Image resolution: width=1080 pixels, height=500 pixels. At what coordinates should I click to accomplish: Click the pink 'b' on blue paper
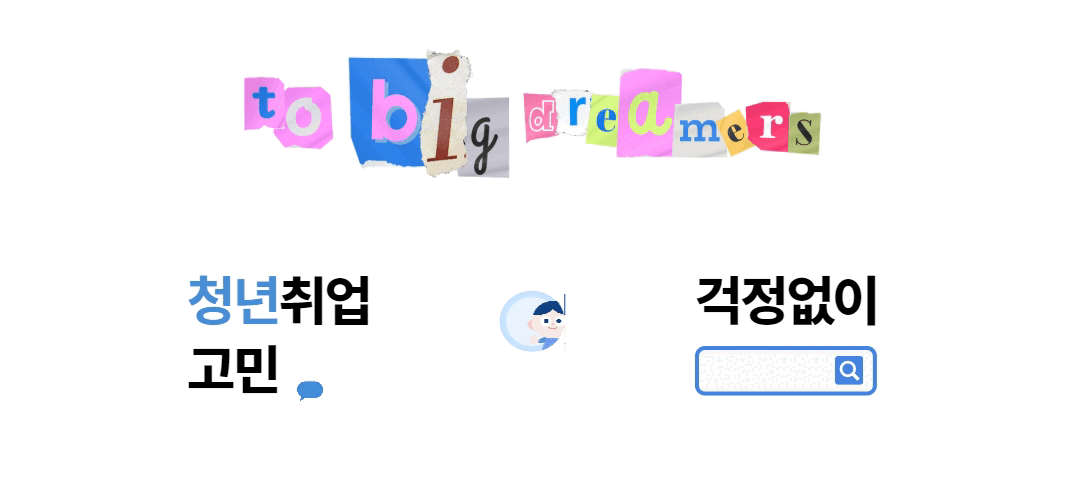(x=390, y=114)
